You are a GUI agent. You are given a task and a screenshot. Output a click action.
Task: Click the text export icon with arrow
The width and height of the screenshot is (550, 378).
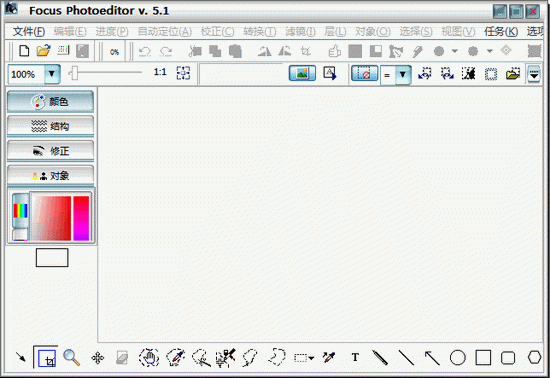(x=330, y=73)
